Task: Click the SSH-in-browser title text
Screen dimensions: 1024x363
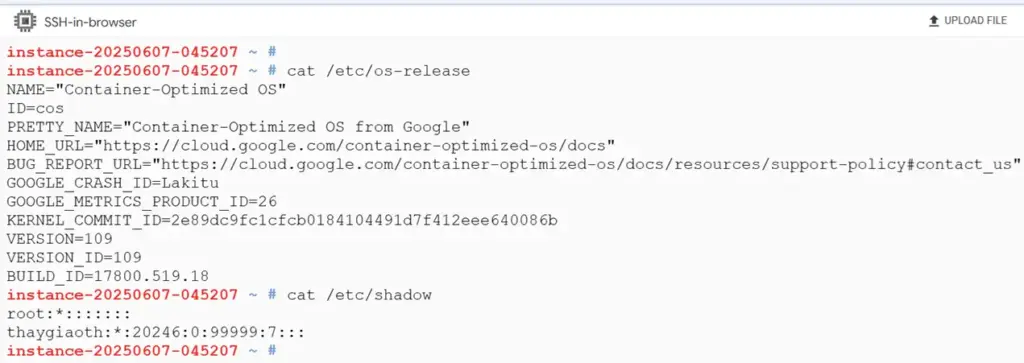Action: 90,22
